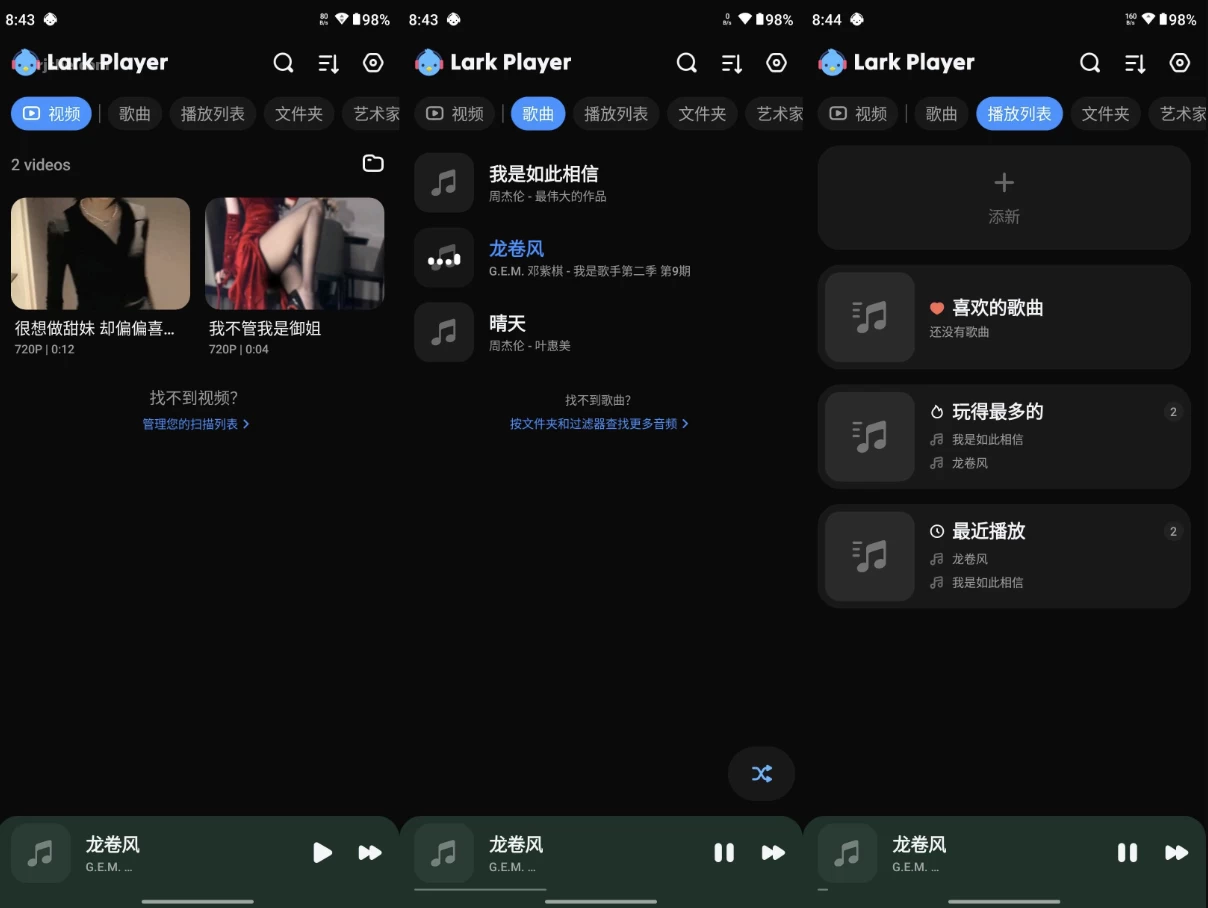Open the 最近播放 playlist
Screen dimensions: 1208x908
tap(1003, 556)
